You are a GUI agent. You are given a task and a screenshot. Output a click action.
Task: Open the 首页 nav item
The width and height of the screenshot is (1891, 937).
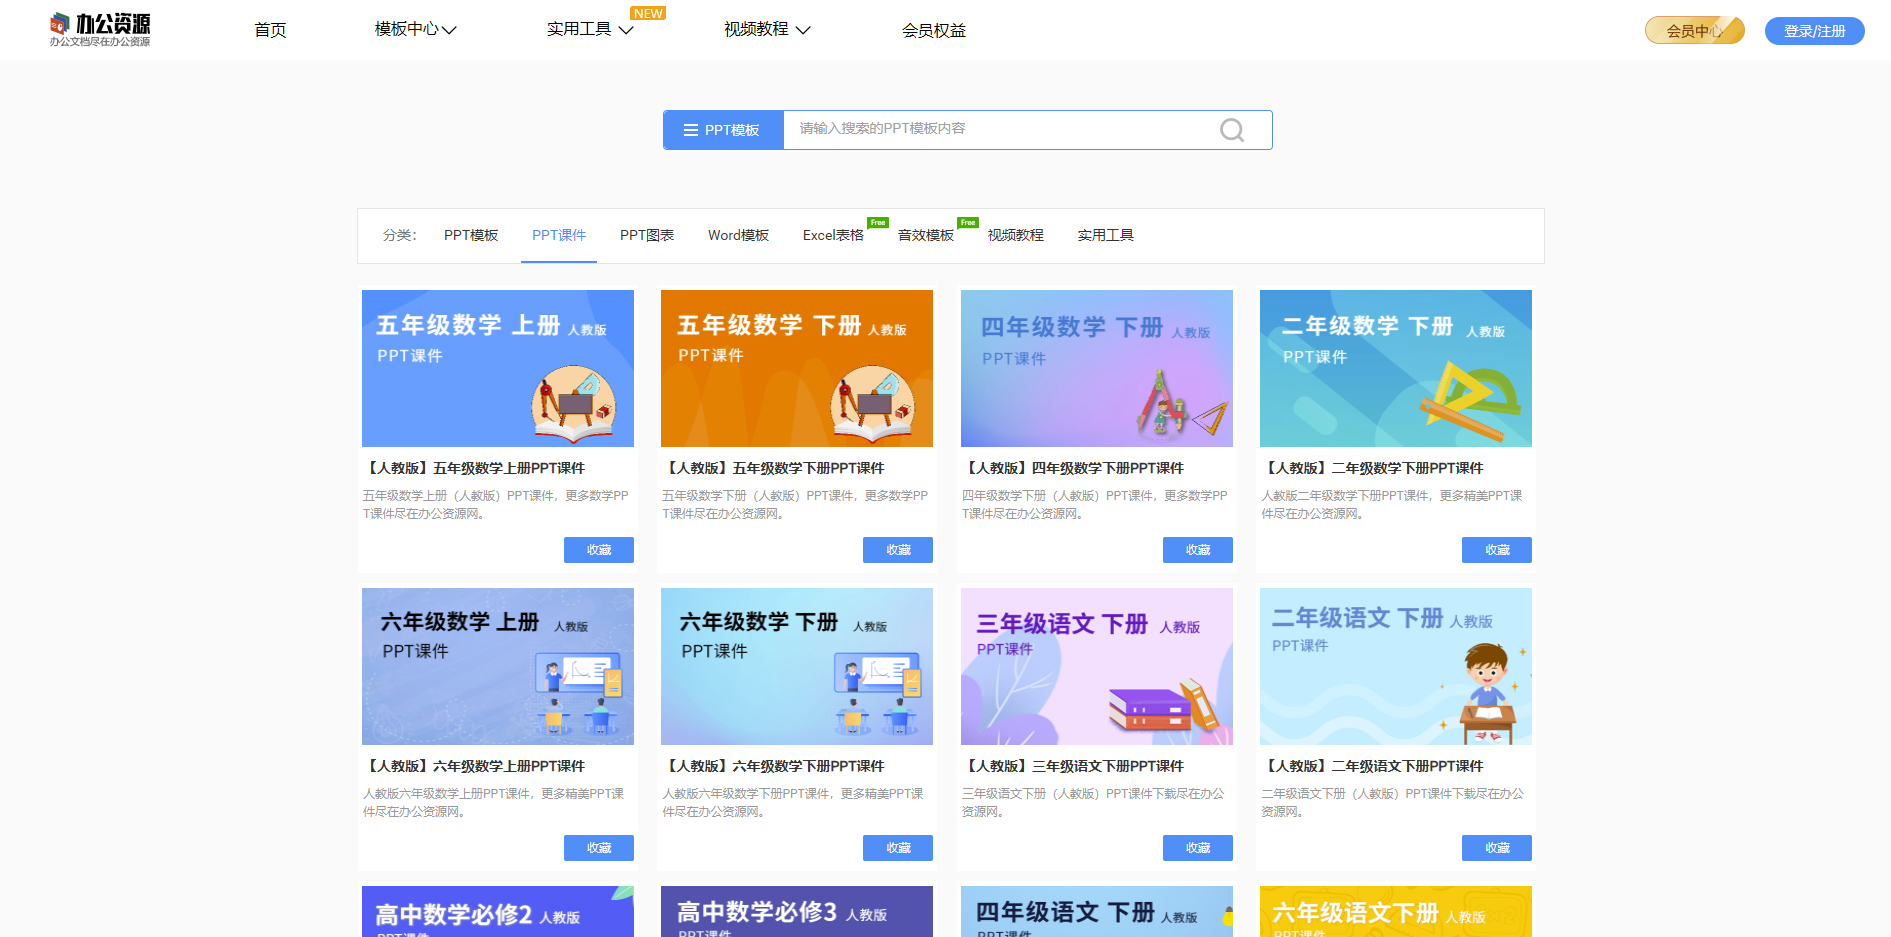[x=270, y=30]
